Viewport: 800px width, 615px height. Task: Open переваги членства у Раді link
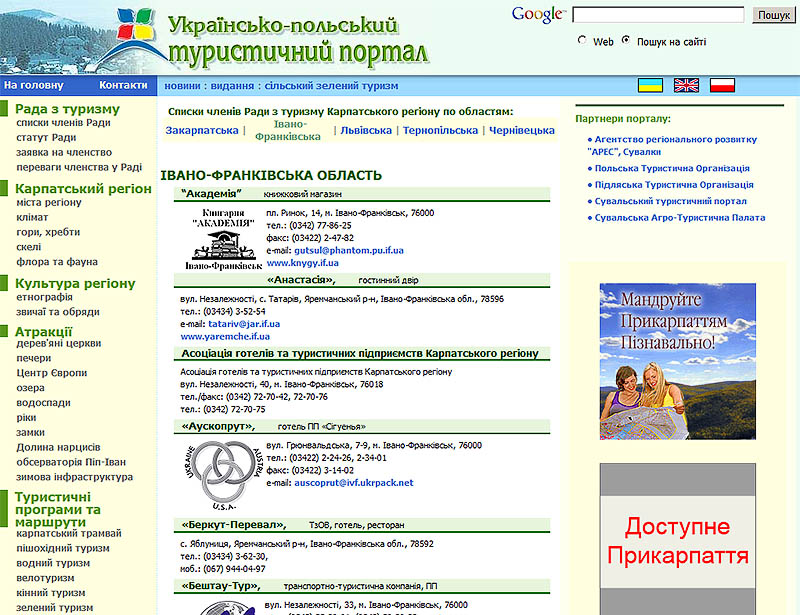79,167
